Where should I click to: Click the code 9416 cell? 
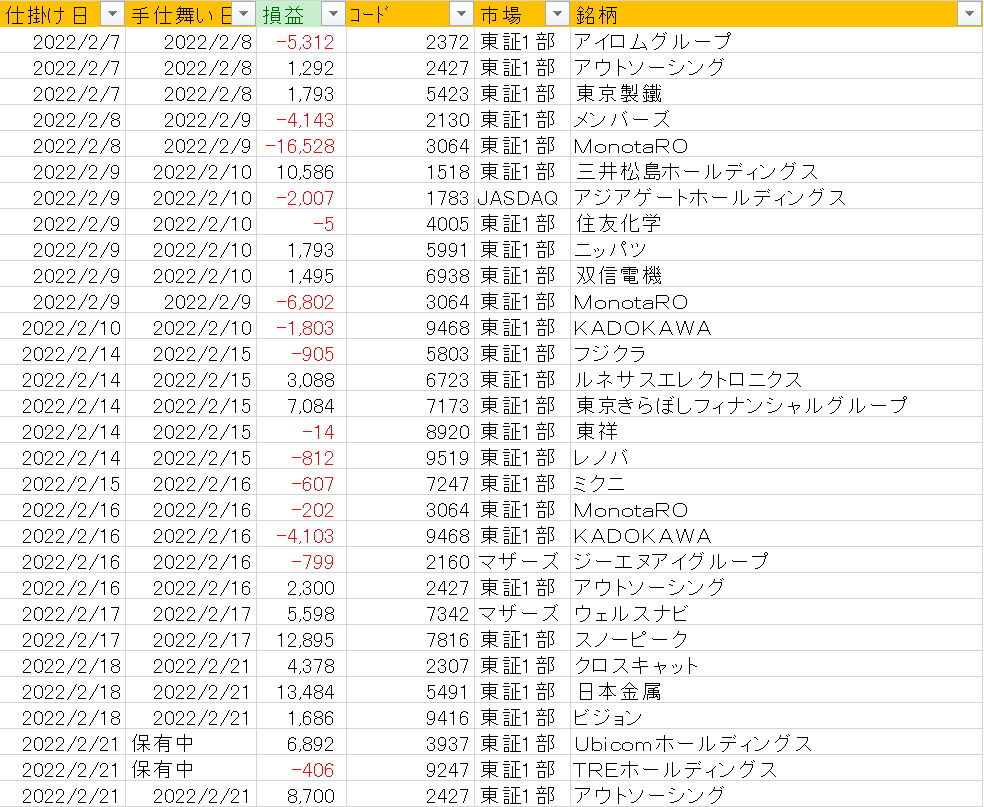(x=410, y=718)
